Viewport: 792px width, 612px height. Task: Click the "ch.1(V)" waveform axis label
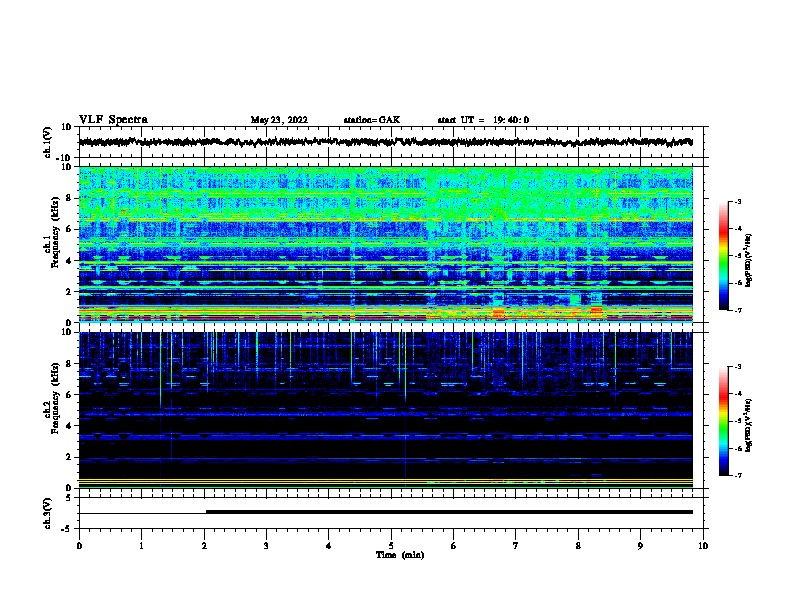coord(48,142)
